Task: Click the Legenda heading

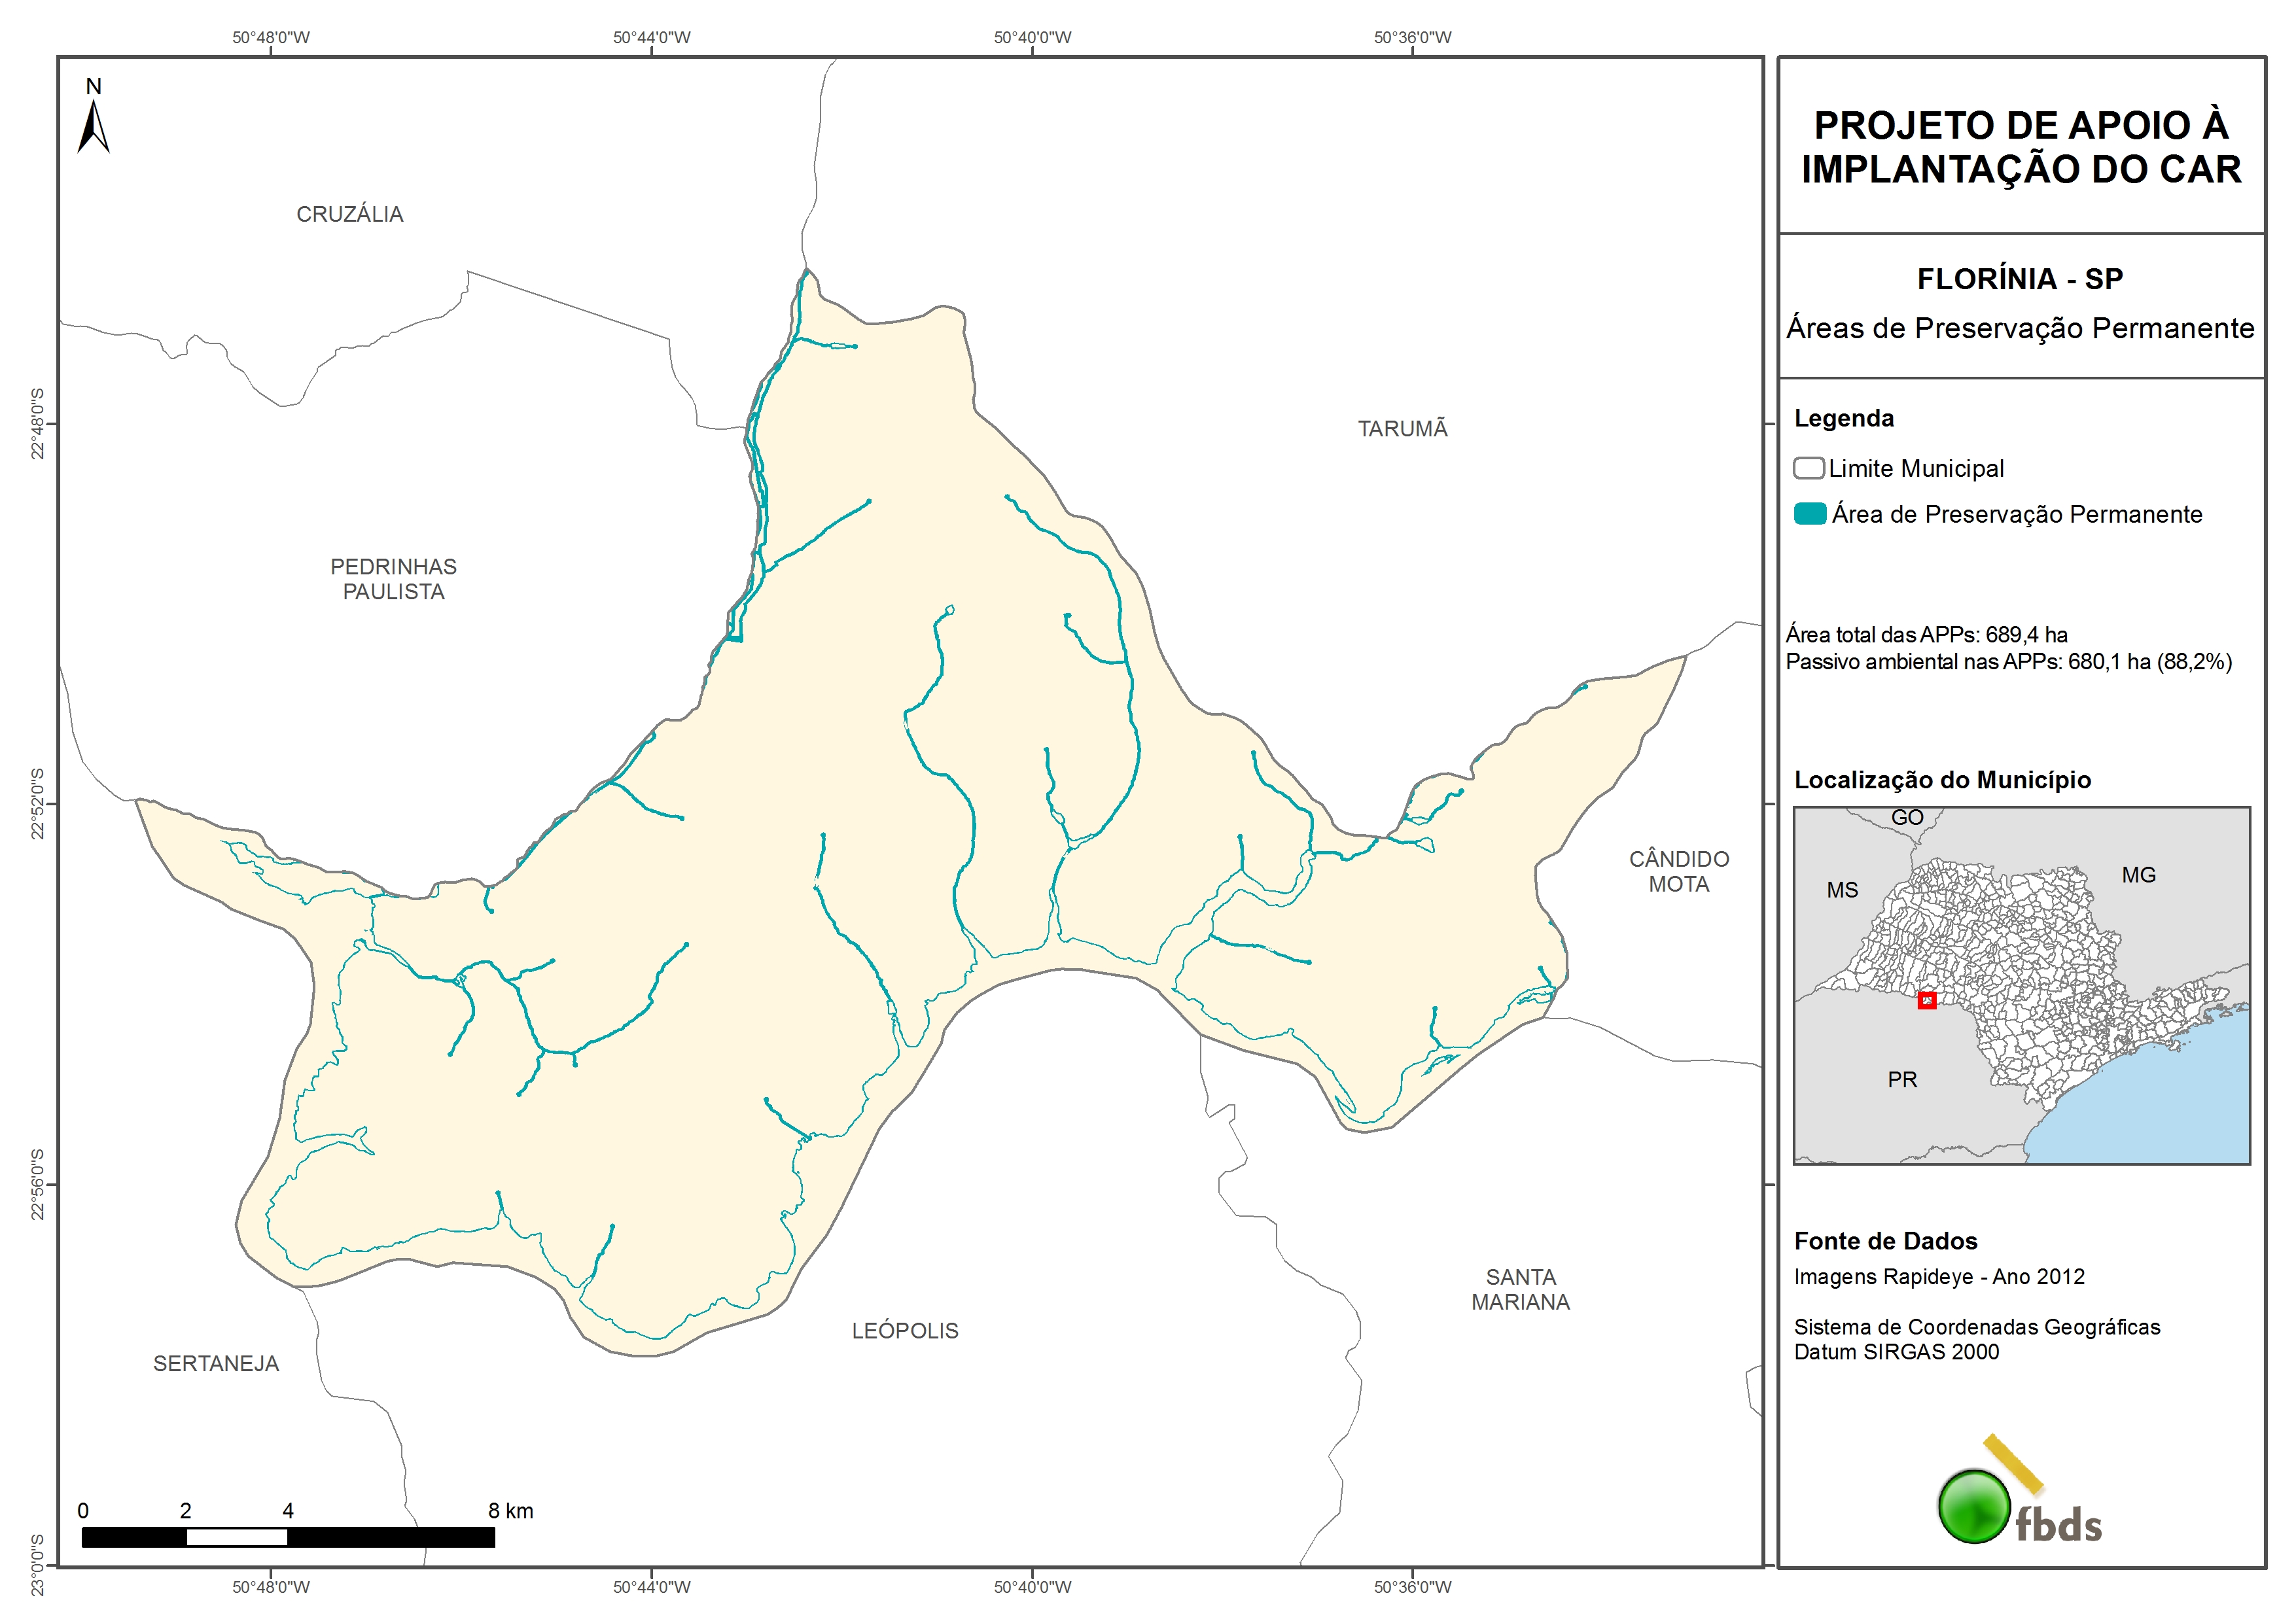Action: (x=1843, y=418)
